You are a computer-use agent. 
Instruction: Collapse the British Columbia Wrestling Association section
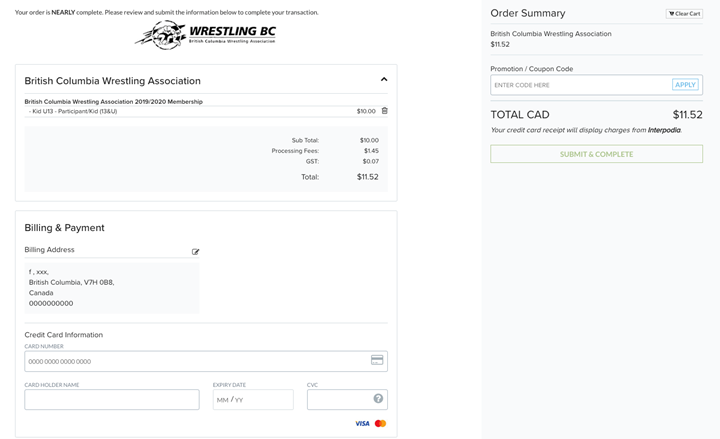coord(384,80)
